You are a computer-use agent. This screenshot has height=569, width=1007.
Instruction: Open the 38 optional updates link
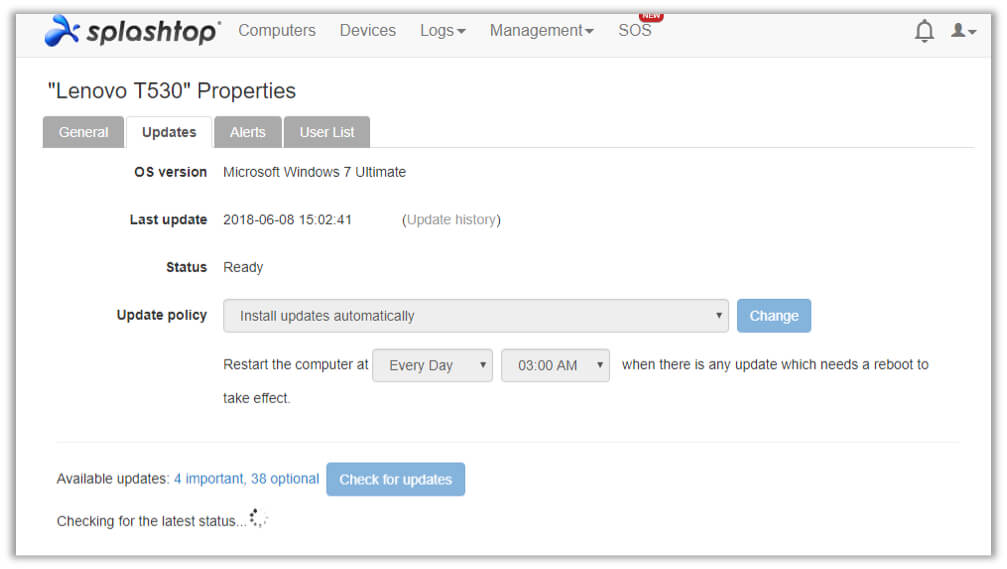(x=285, y=479)
